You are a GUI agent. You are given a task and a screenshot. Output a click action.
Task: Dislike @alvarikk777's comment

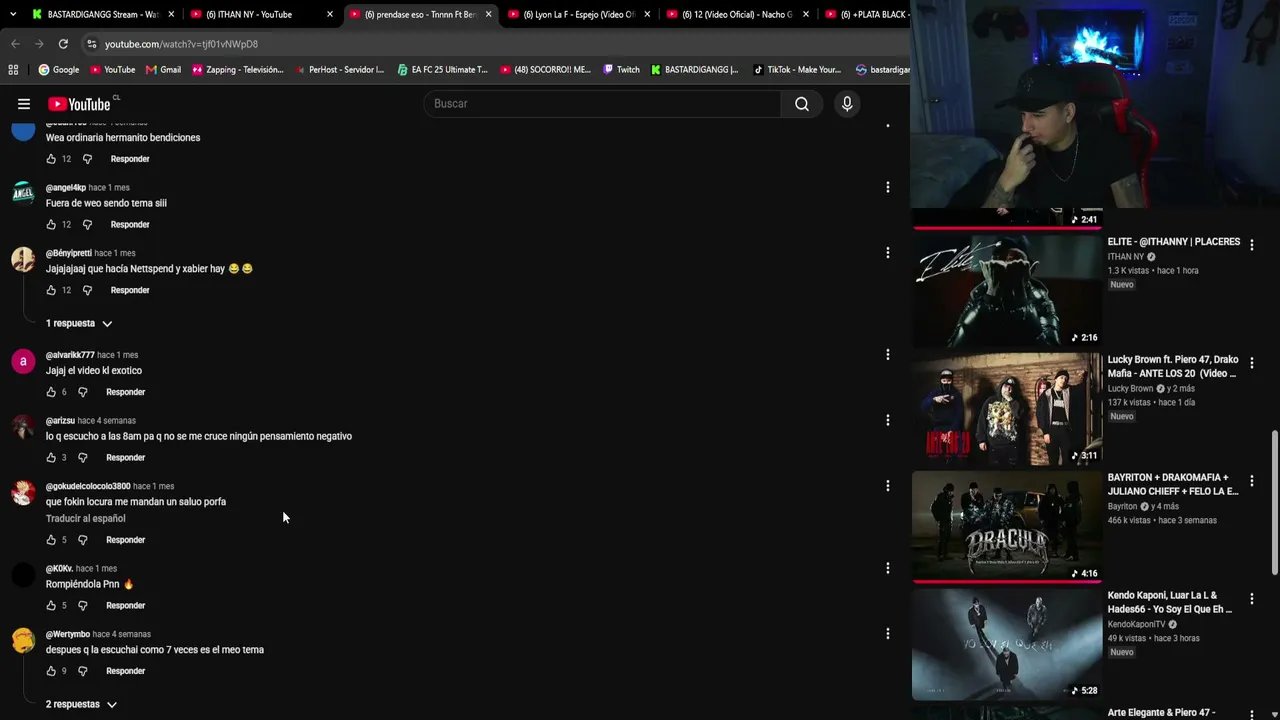coord(83,393)
